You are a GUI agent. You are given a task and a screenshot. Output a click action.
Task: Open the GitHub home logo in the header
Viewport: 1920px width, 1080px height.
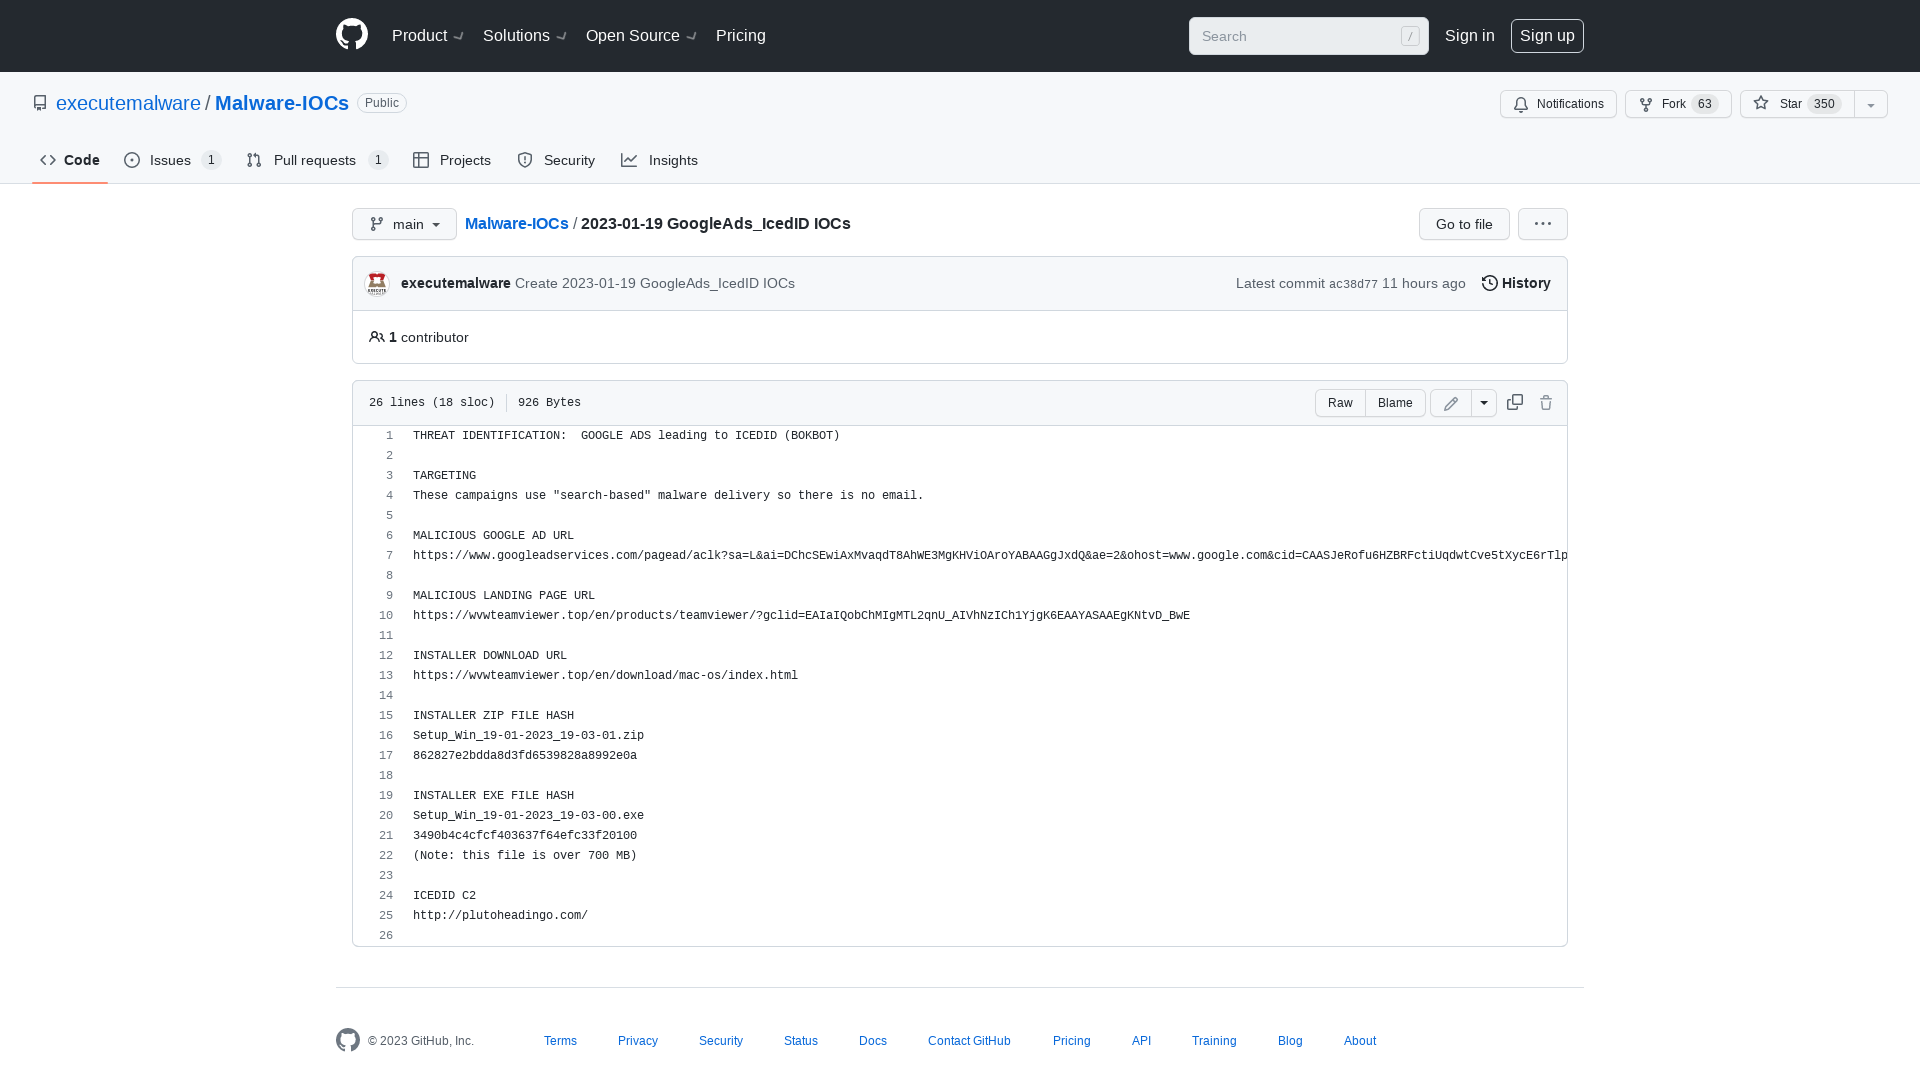[x=352, y=35]
